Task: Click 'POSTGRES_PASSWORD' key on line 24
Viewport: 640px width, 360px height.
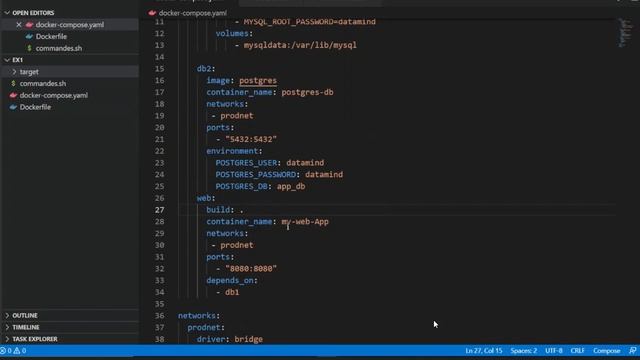Action: click(x=256, y=175)
